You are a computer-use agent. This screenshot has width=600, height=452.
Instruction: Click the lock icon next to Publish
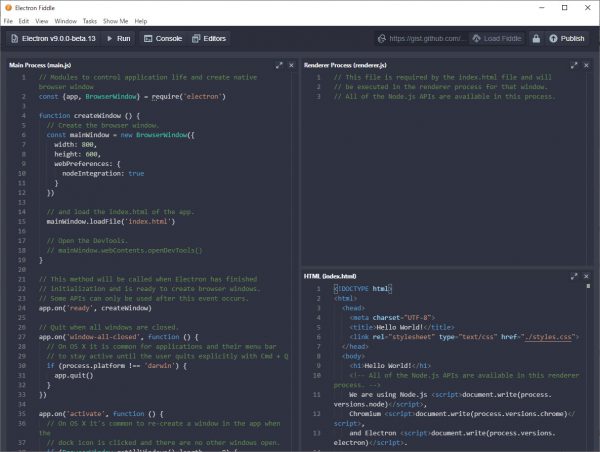coord(536,39)
